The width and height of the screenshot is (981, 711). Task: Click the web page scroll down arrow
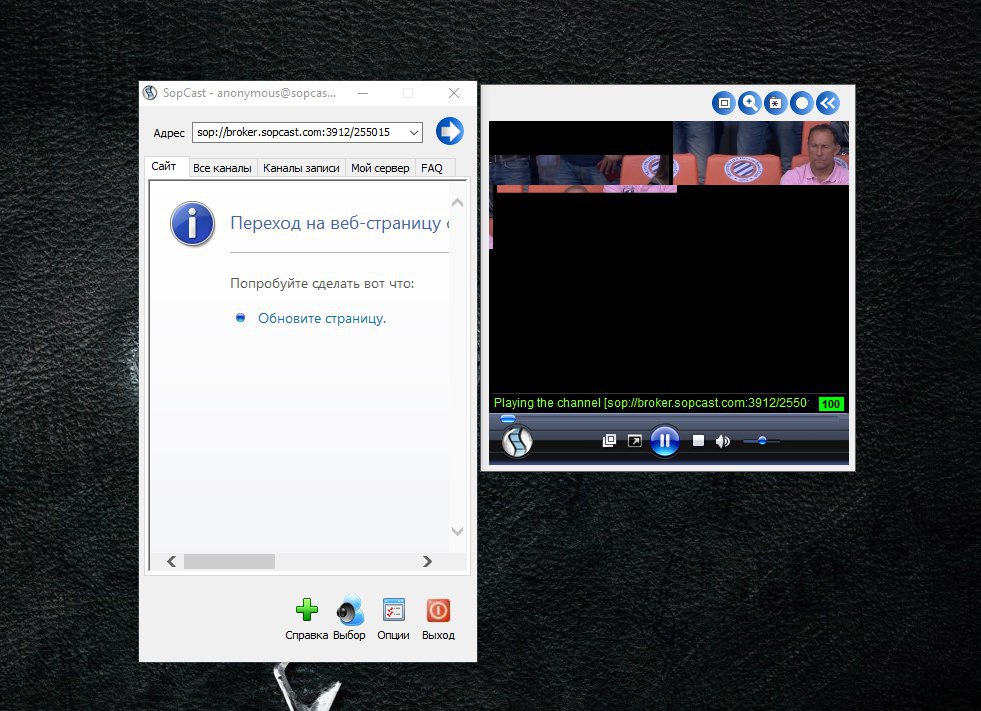click(457, 531)
